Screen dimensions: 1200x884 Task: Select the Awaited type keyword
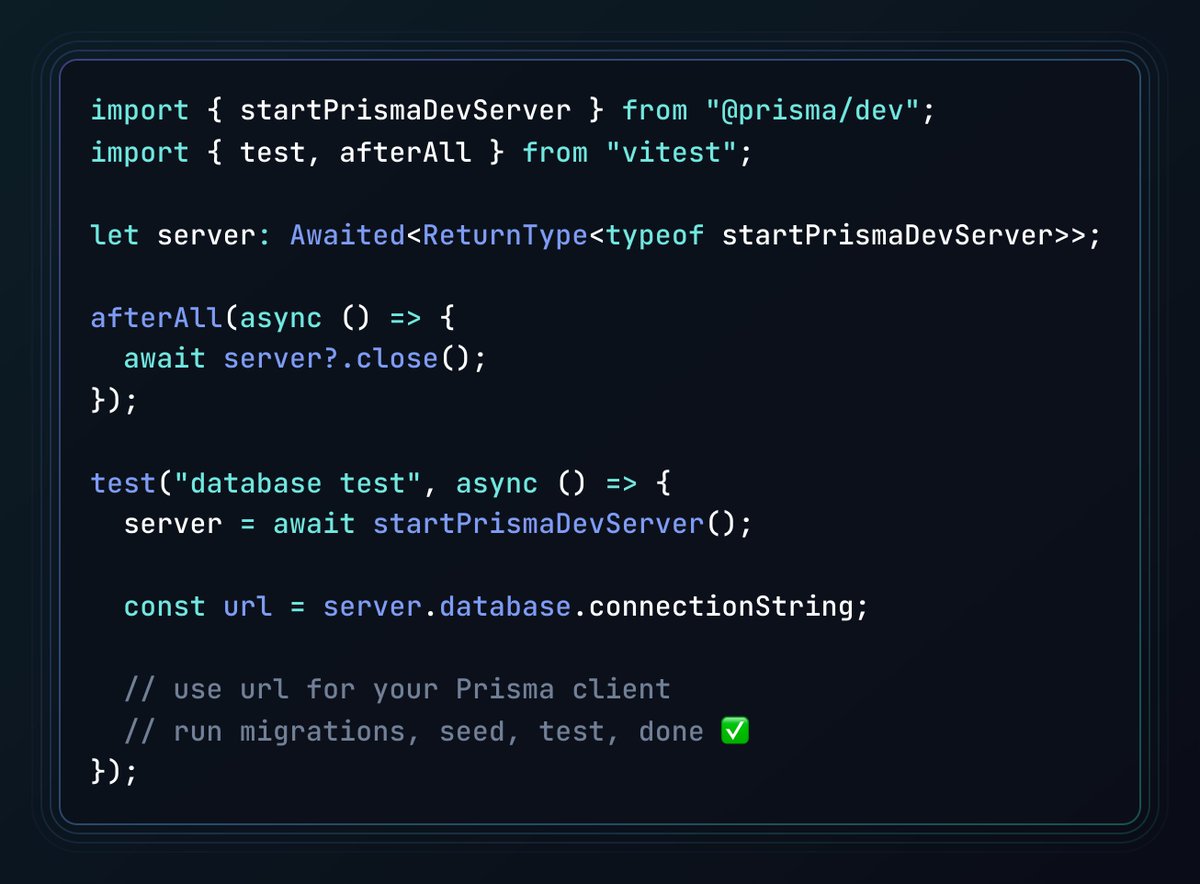click(x=345, y=234)
